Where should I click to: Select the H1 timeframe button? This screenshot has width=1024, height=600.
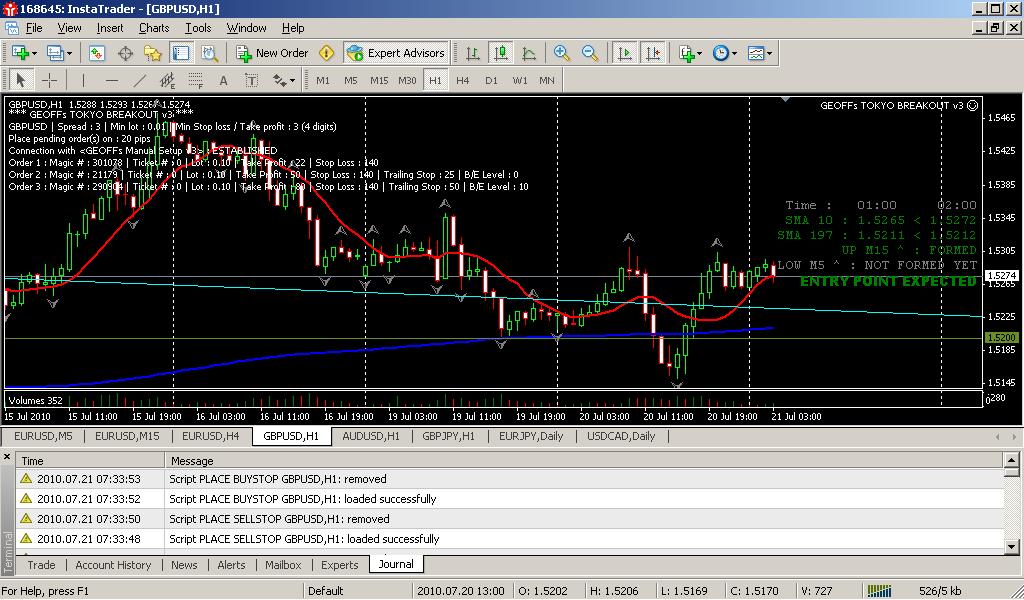pos(435,80)
